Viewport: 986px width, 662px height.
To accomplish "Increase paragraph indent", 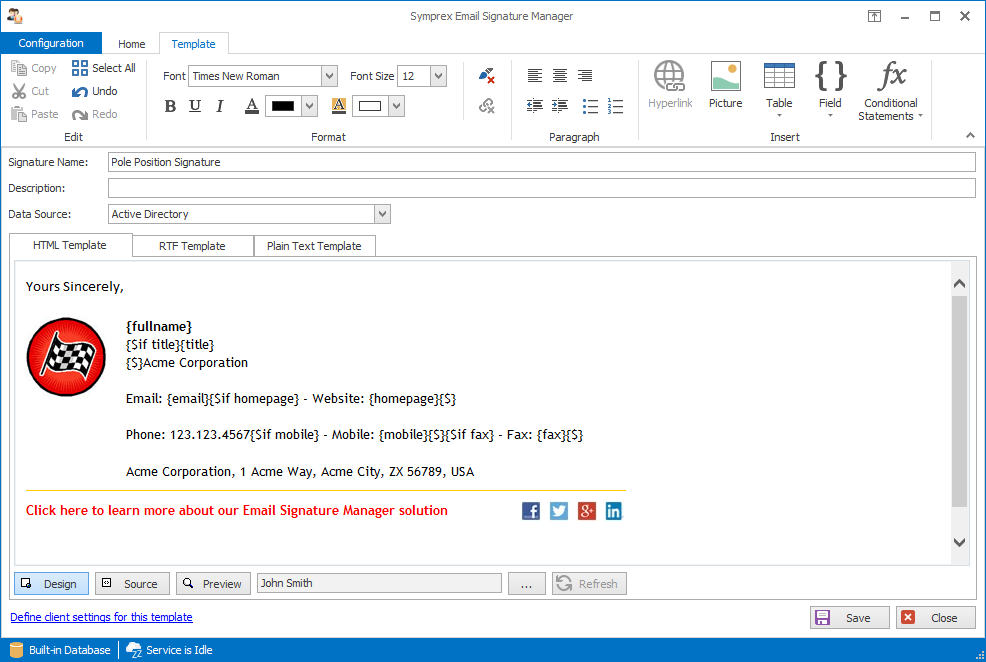I will pyautogui.click(x=560, y=106).
